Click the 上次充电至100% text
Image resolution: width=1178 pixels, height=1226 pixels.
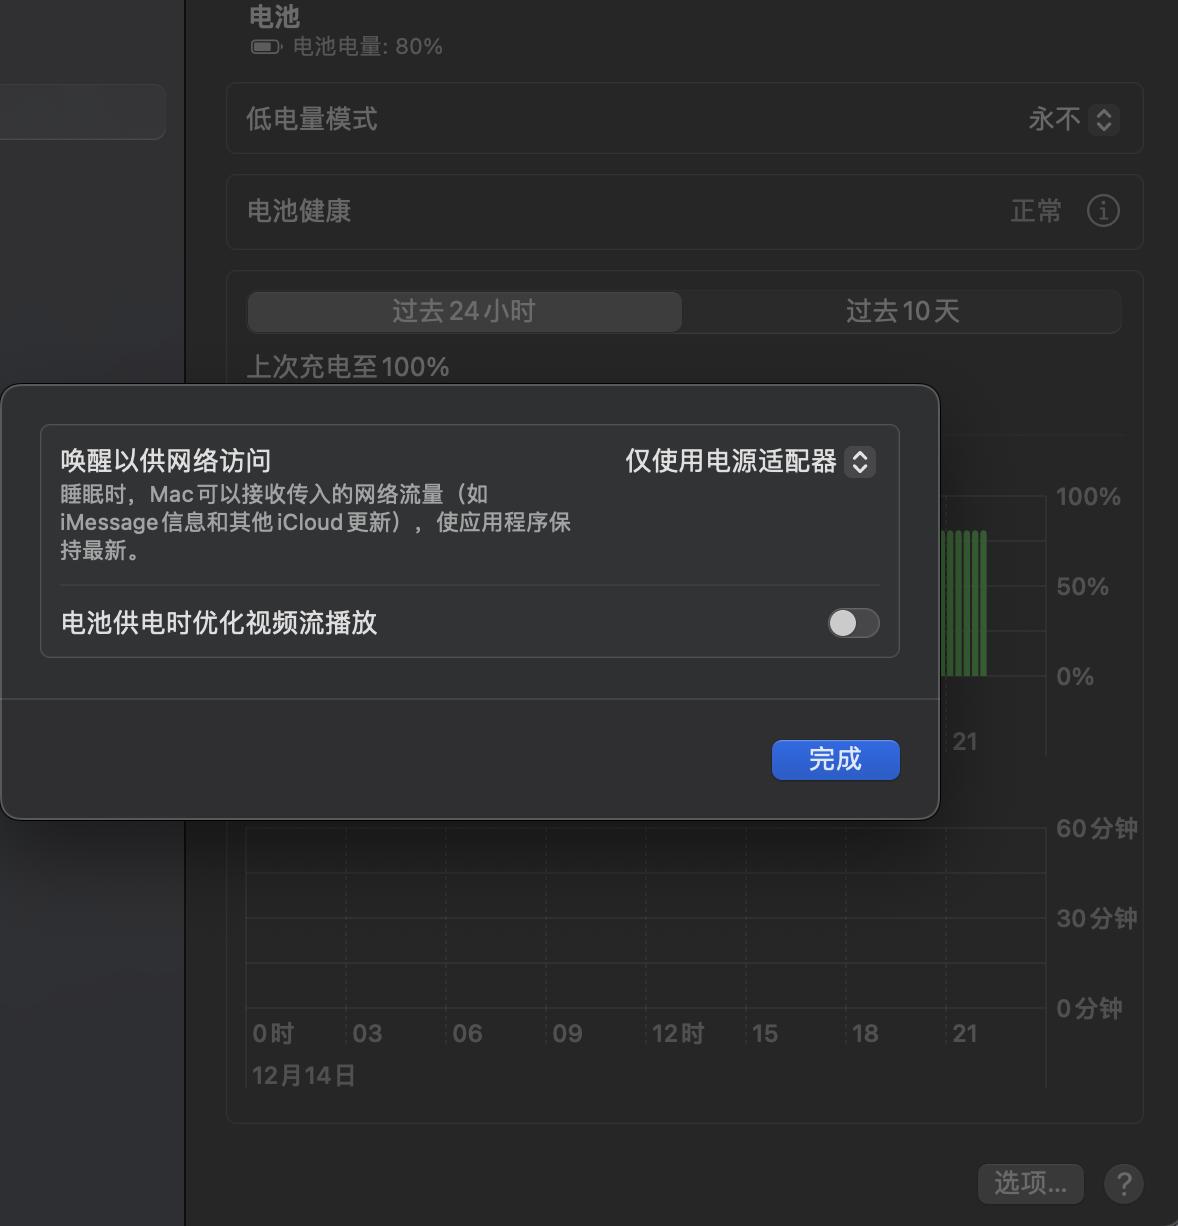348,367
